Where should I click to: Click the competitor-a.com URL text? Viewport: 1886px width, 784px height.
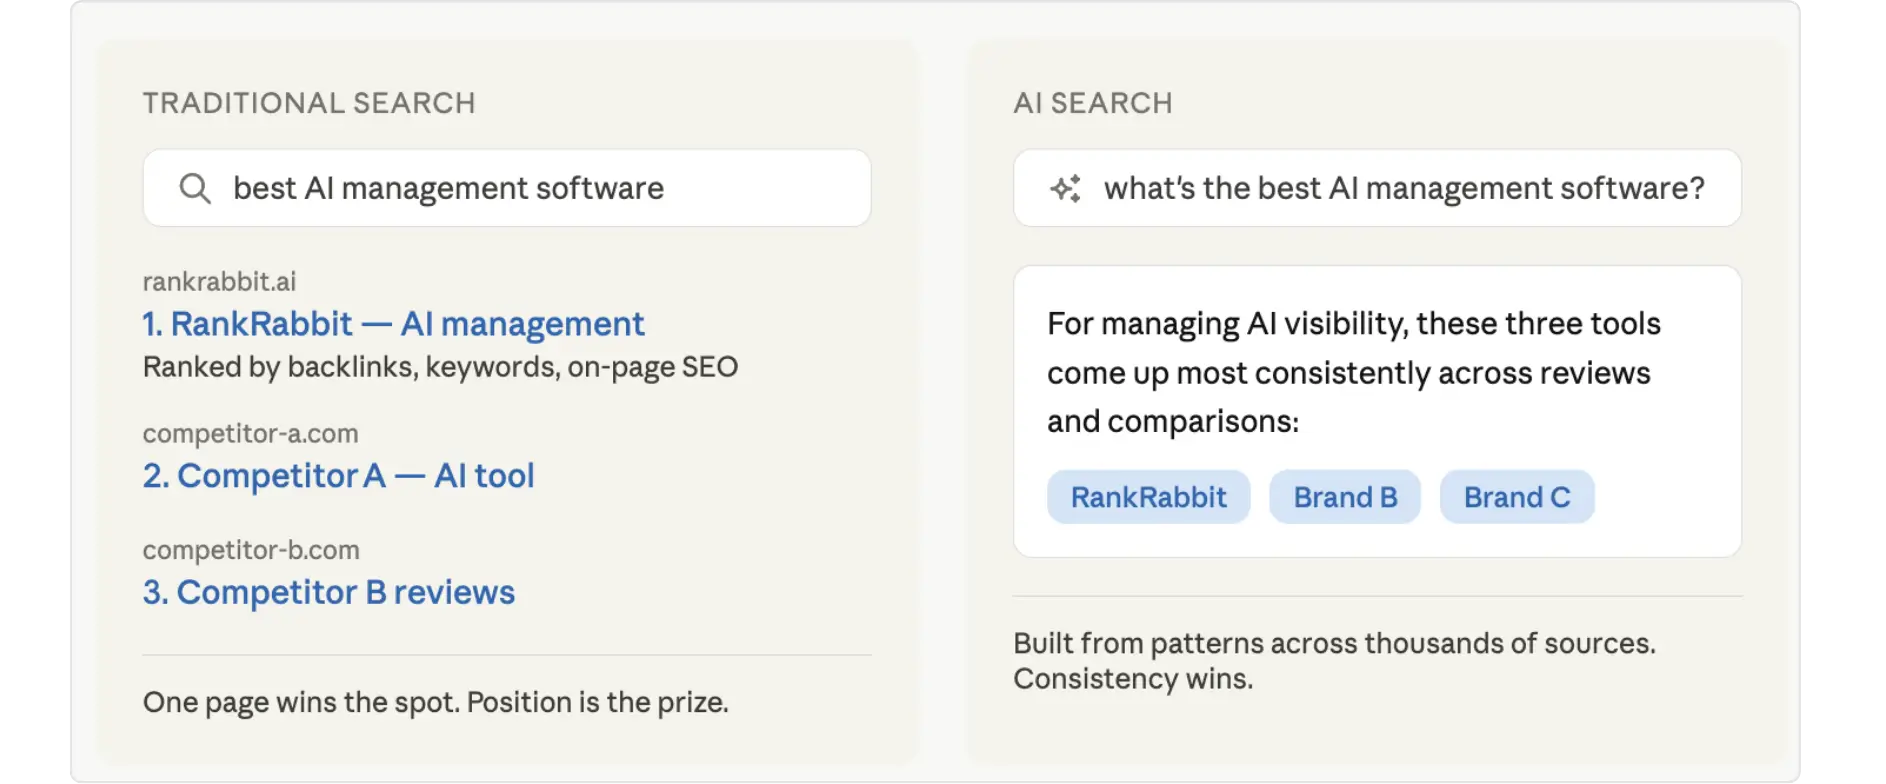[250, 434]
